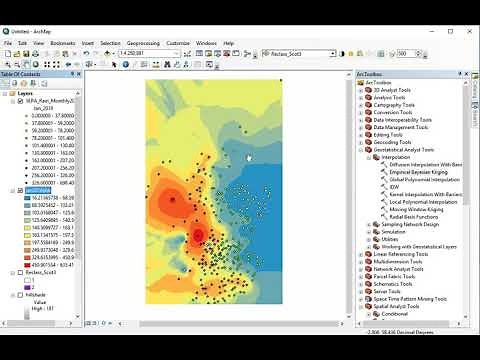This screenshot has height=360, width=480.
Task: Select the Data Management Tools toolbox
Action: tap(401, 127)
